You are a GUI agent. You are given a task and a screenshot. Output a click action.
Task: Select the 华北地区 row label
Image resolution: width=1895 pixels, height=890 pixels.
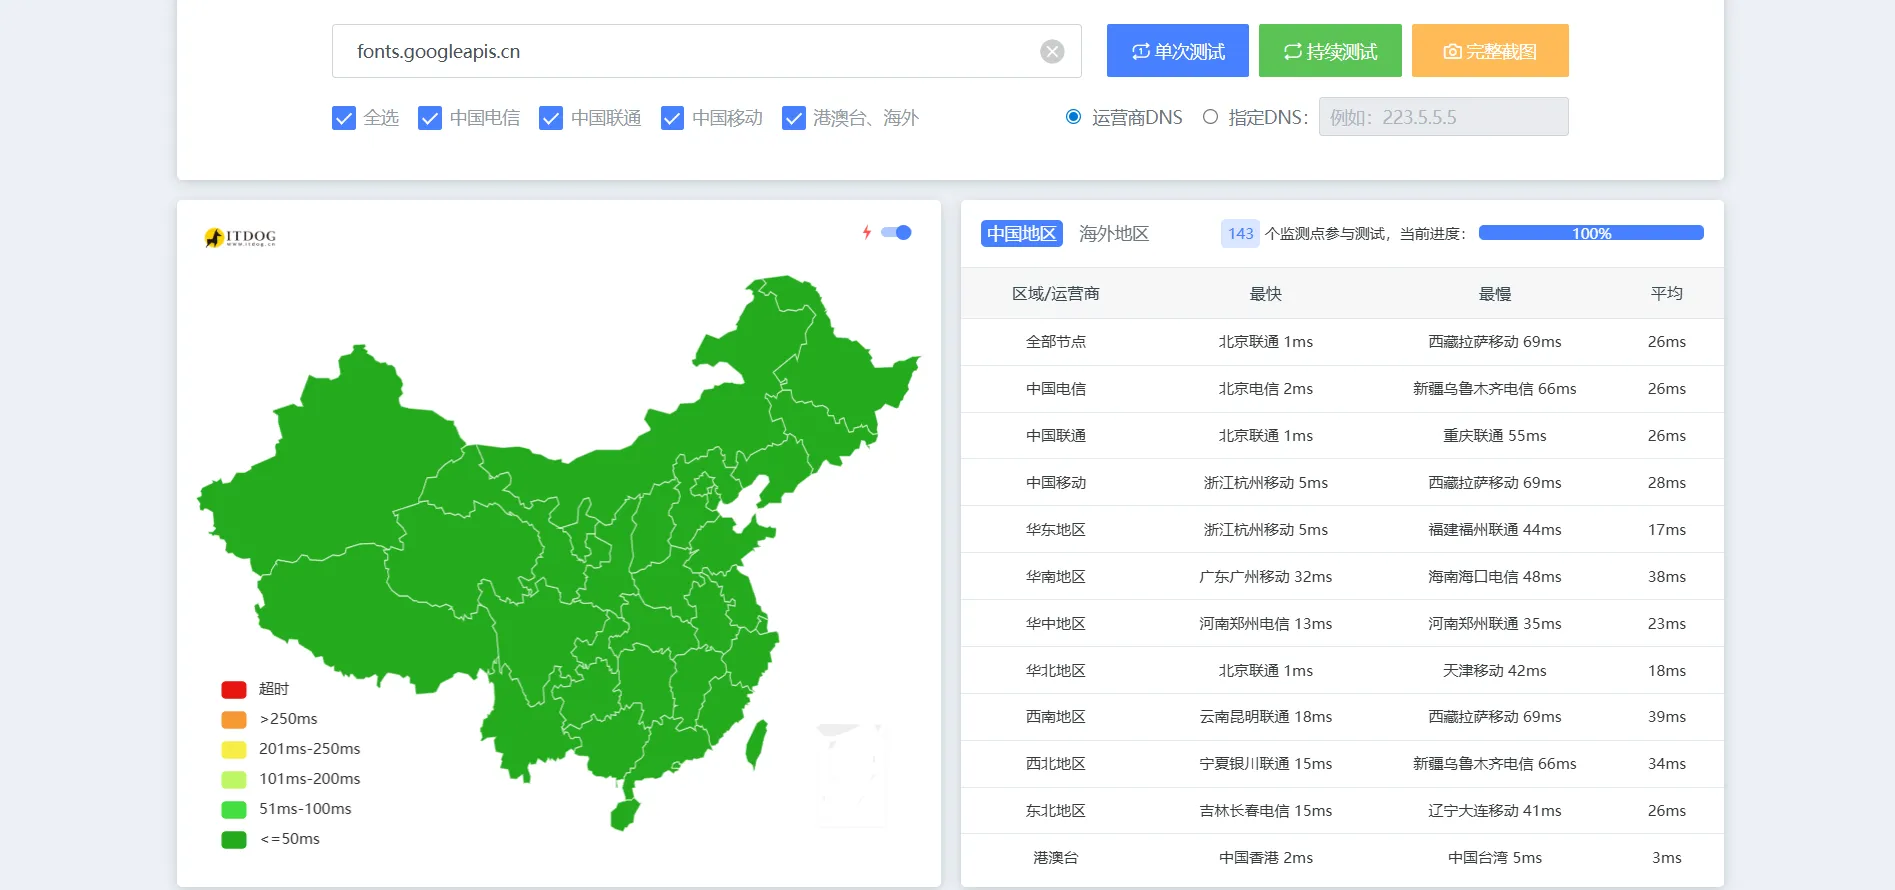tap(1056, 671)
